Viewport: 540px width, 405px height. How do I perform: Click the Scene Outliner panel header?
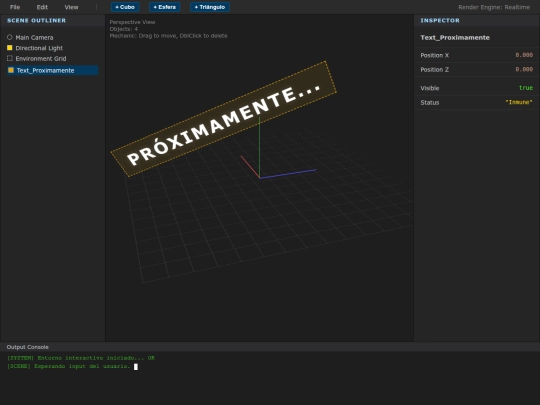pyautogui.click(x=52, y=20)
